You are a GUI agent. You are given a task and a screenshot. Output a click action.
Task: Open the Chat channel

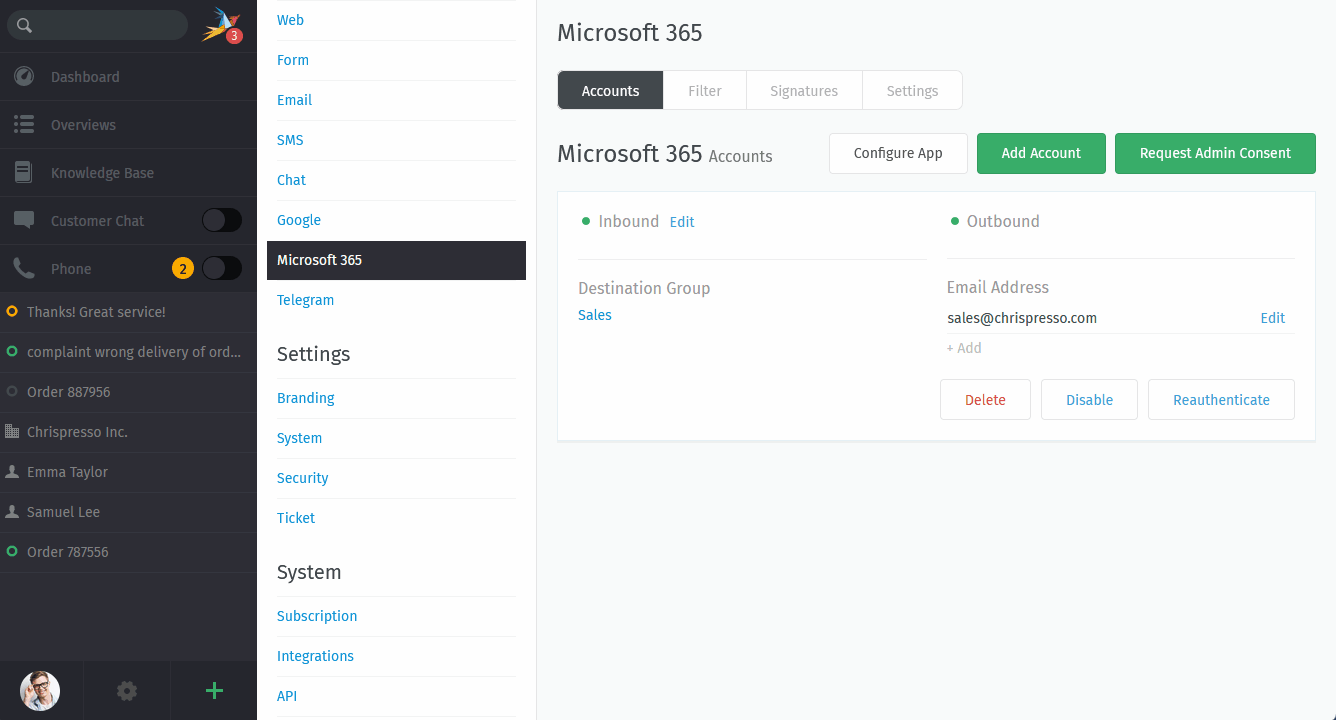tap(291, 180)
